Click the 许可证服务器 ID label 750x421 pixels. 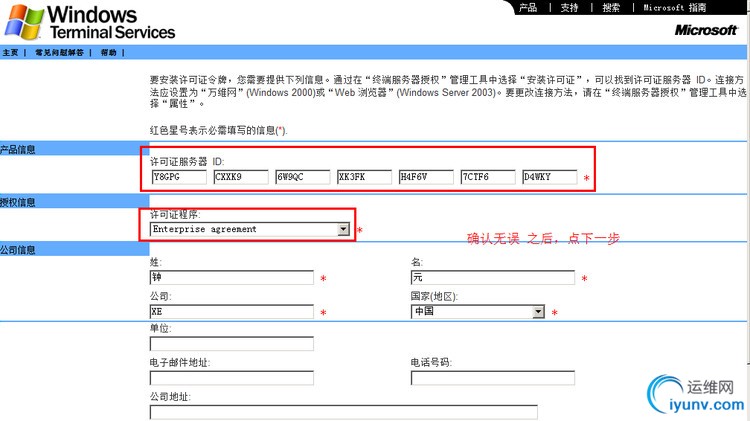point(187,162)
